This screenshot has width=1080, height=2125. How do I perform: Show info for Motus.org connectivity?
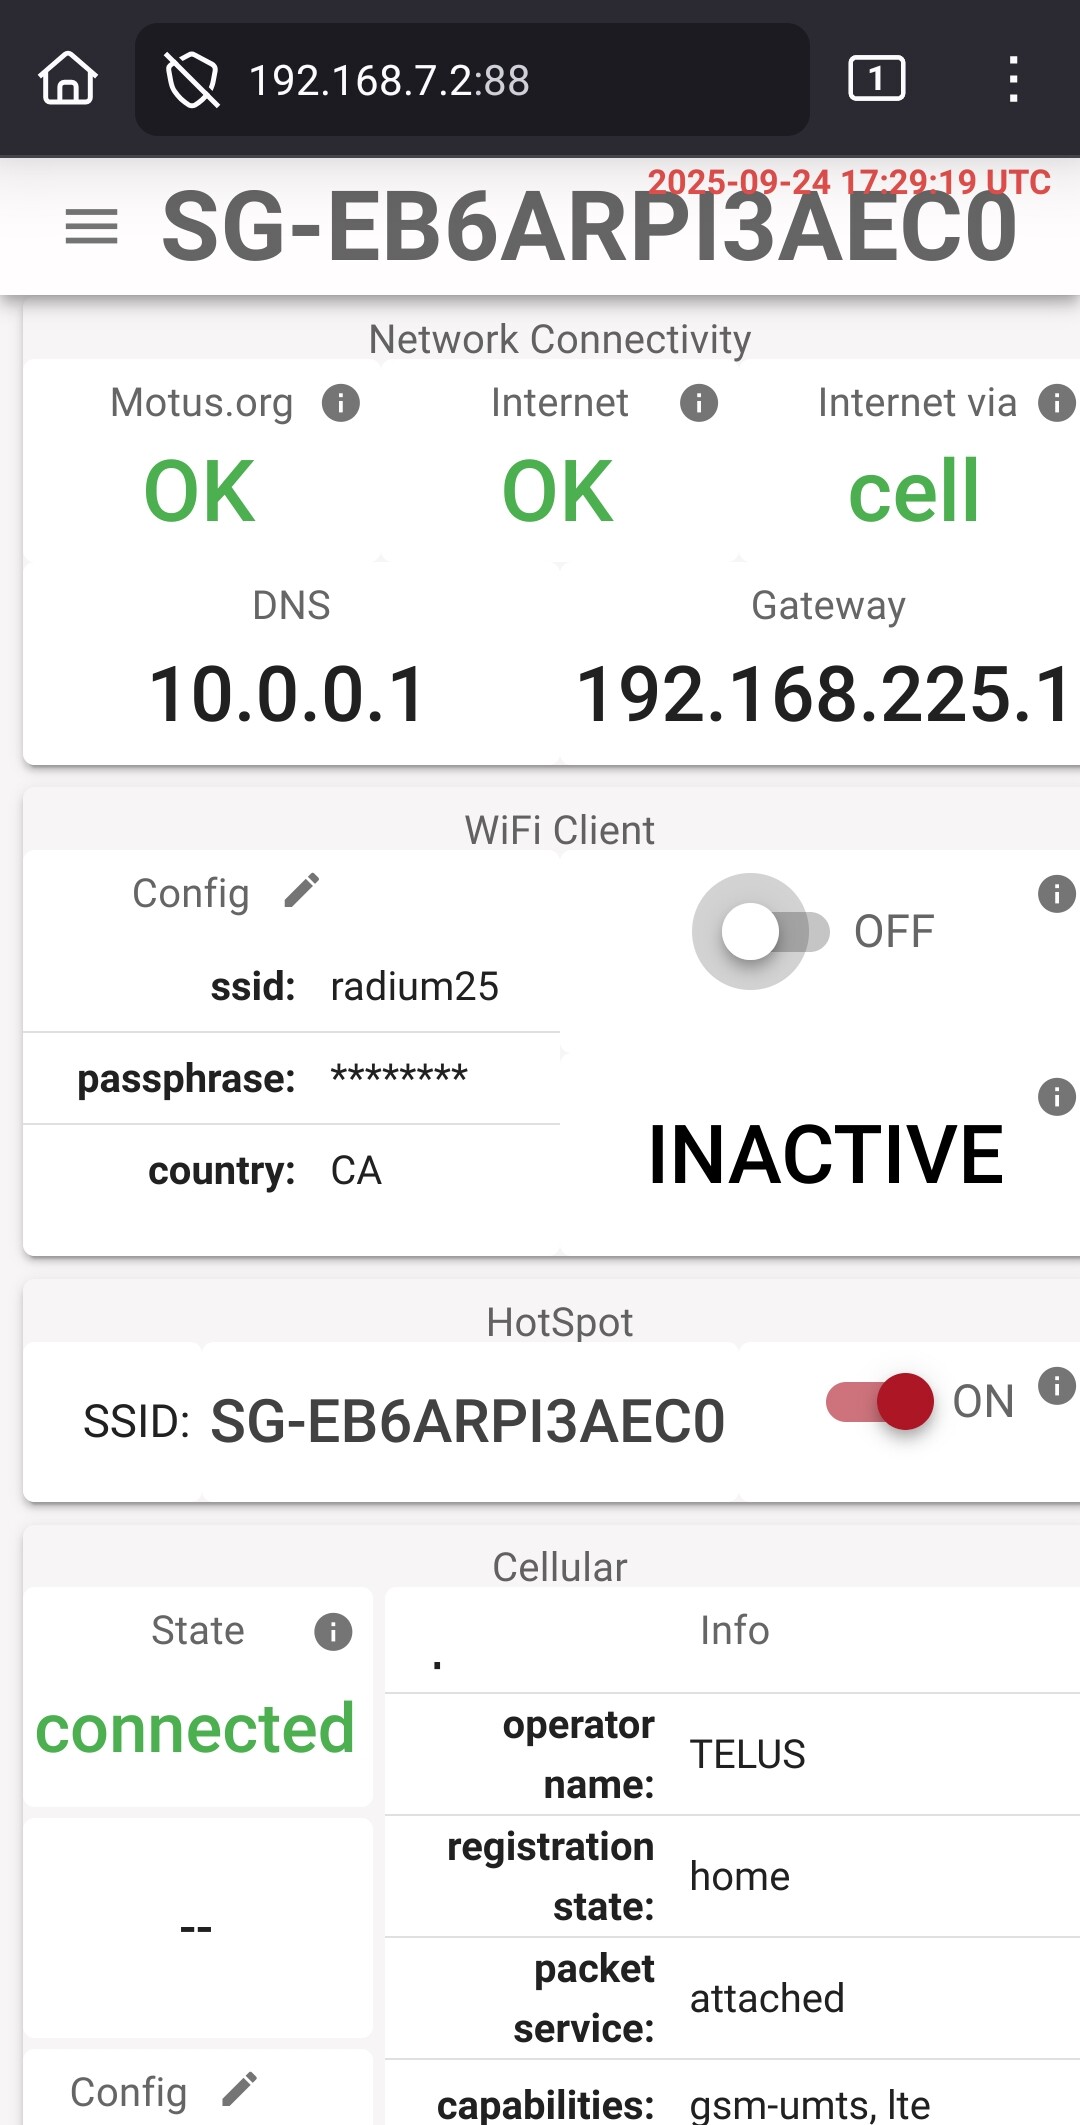click(x=341, y=404)
